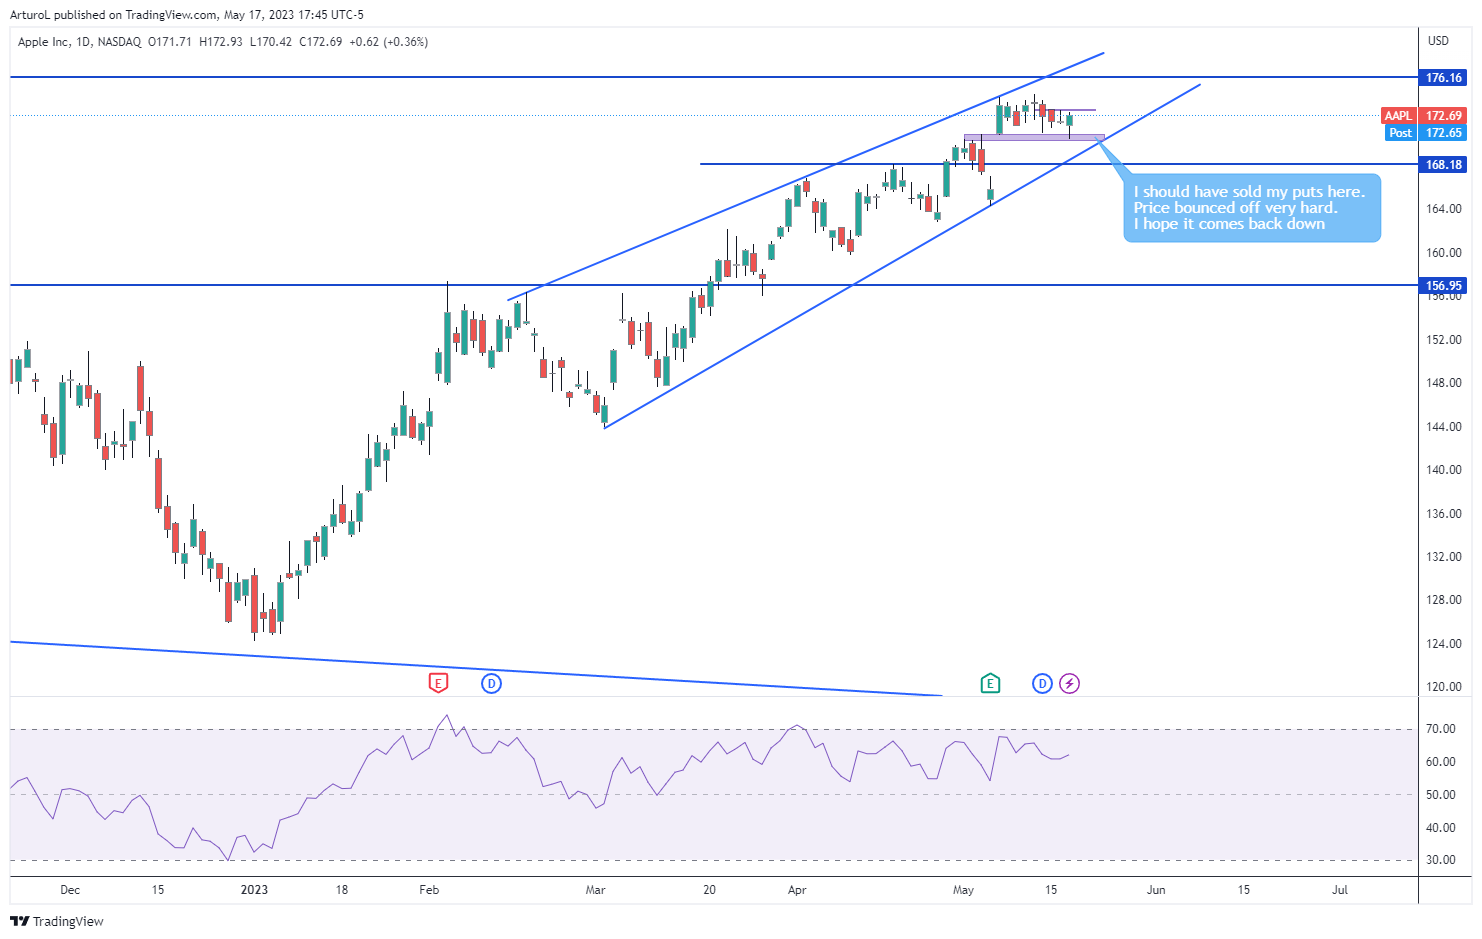Click the blue Post 172.65 price tag
The height and width of the screenshot is (939, 1482).
(x=1426, y=132)
